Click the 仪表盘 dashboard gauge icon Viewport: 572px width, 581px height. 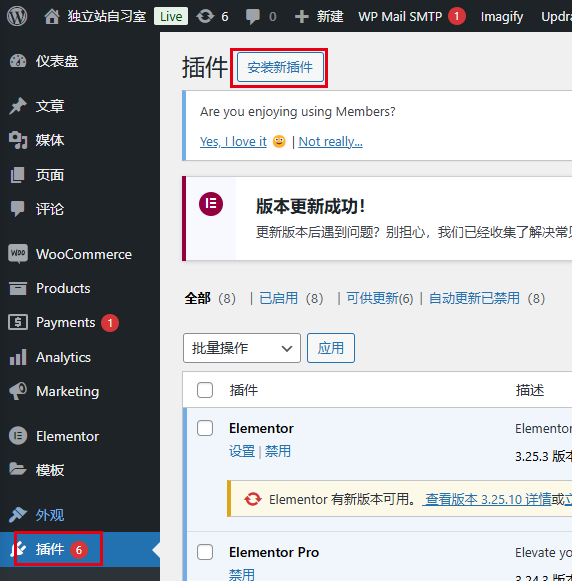pyautogui.click(x=18, y=61)
